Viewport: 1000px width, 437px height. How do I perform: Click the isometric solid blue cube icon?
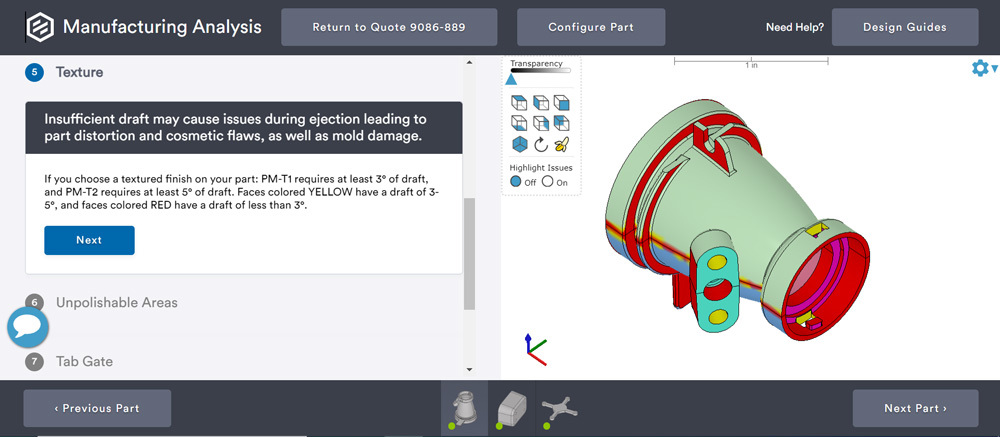click(x=519, y=144)
